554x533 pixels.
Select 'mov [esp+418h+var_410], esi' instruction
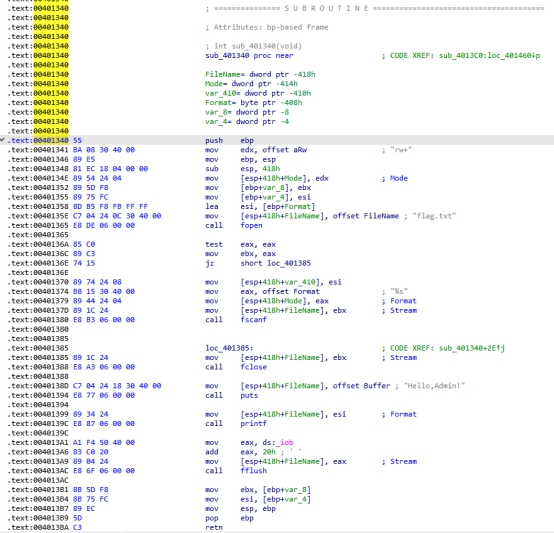point(273,282)
